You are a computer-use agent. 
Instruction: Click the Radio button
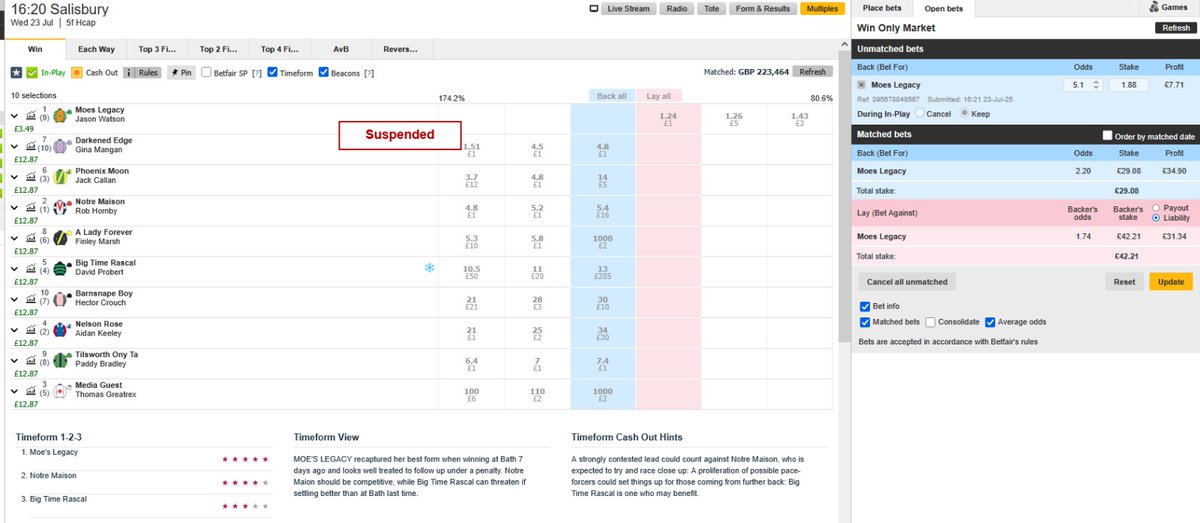click(x=677, y=9)
